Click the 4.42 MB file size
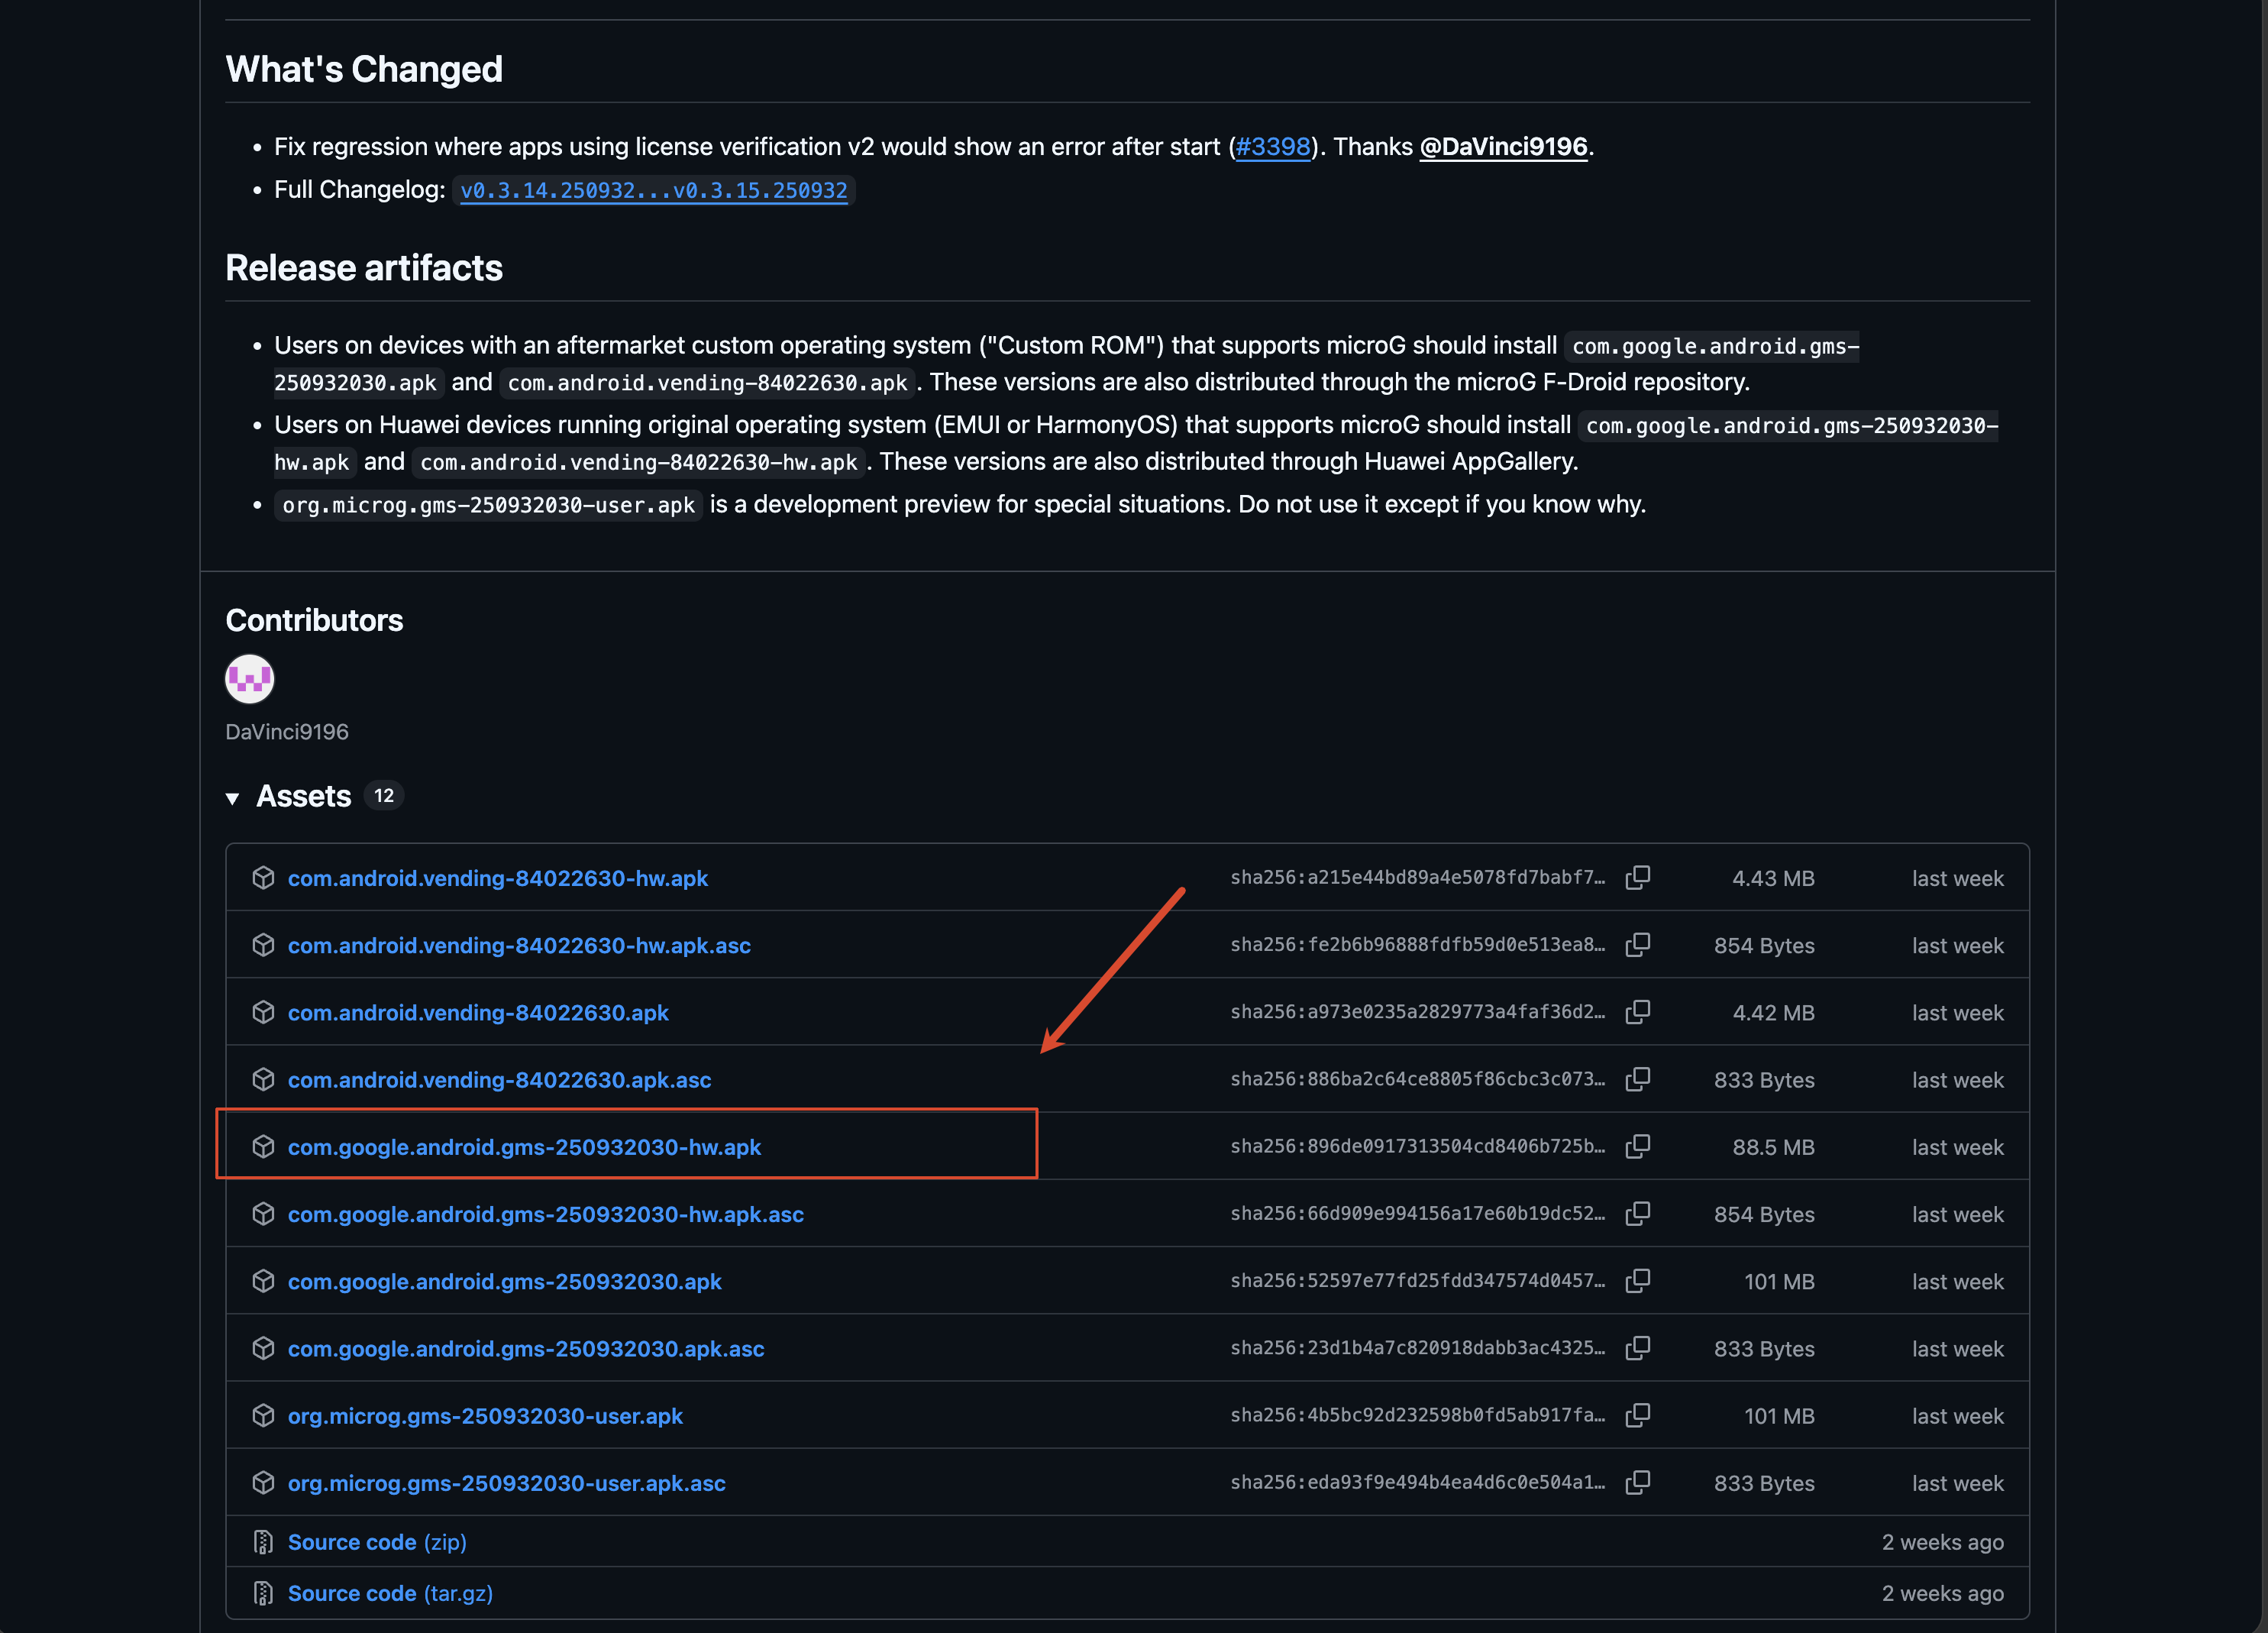Screen dimensions: 2268x1633 (1773, 1012)
